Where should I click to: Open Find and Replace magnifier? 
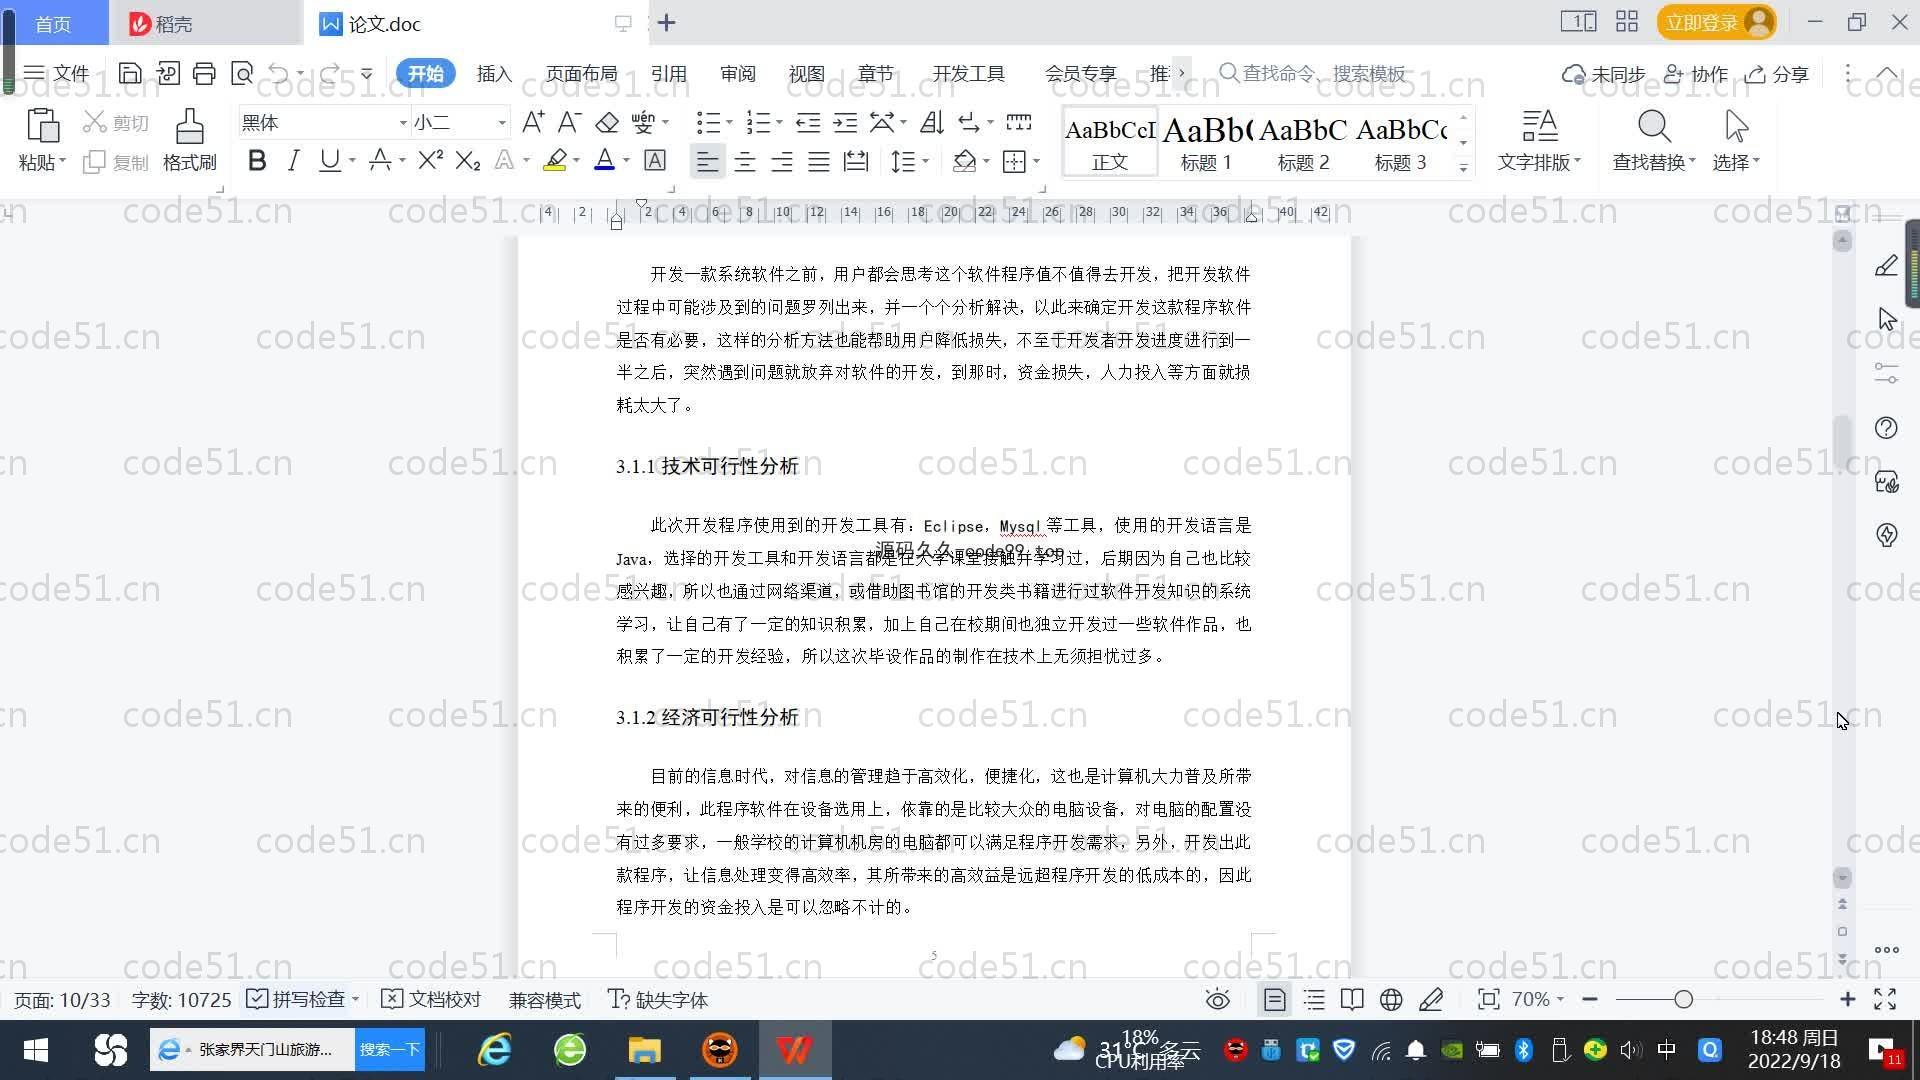tap(1654, 127)
